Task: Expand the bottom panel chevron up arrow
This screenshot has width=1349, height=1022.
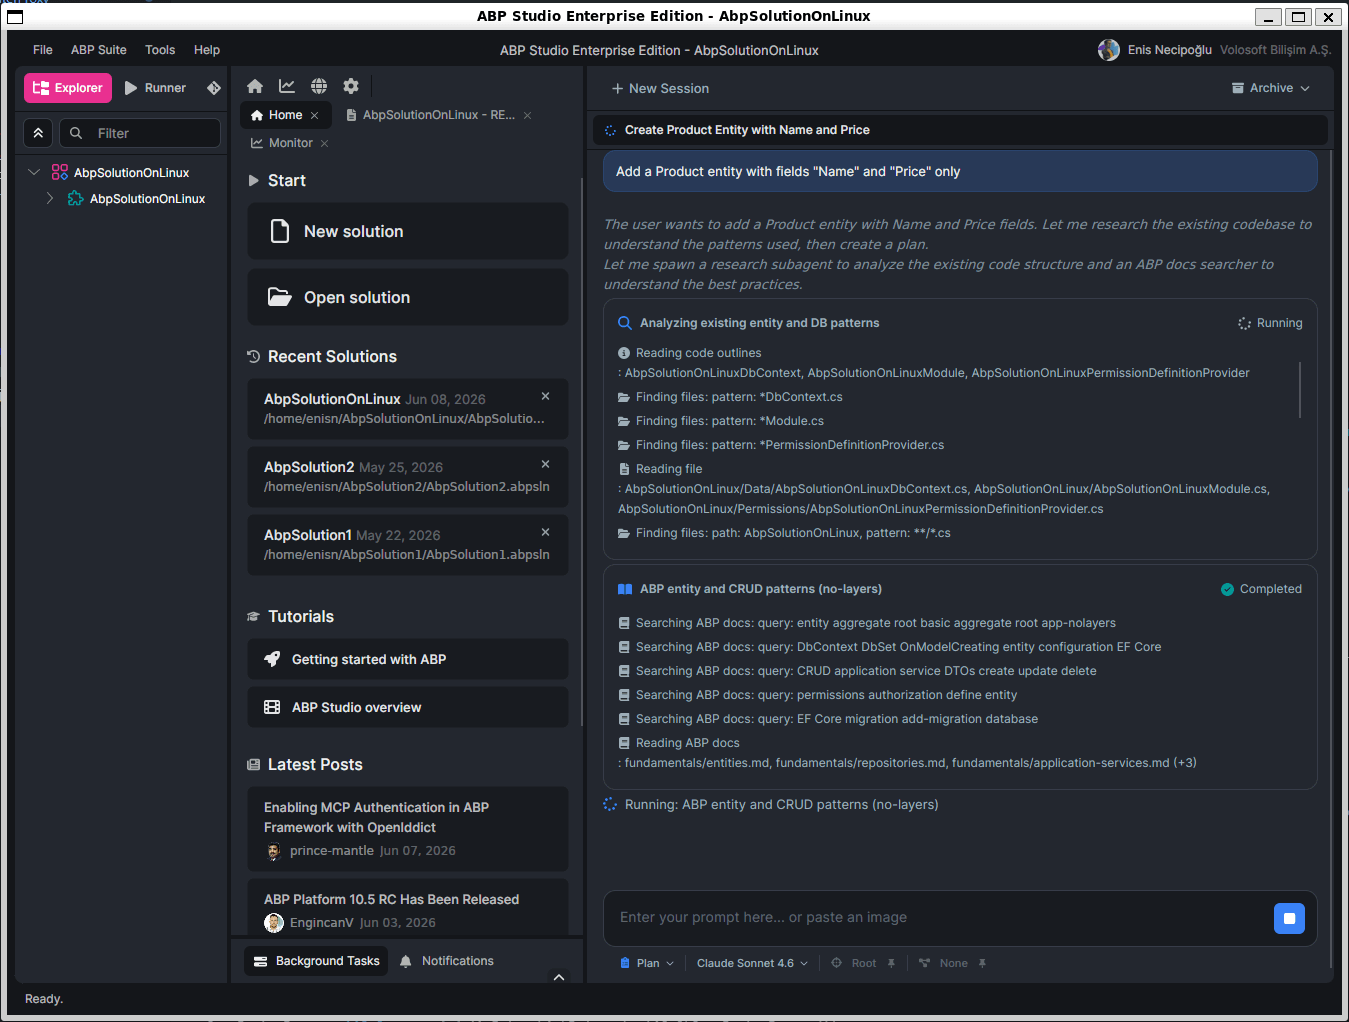Action: [559, 977]
